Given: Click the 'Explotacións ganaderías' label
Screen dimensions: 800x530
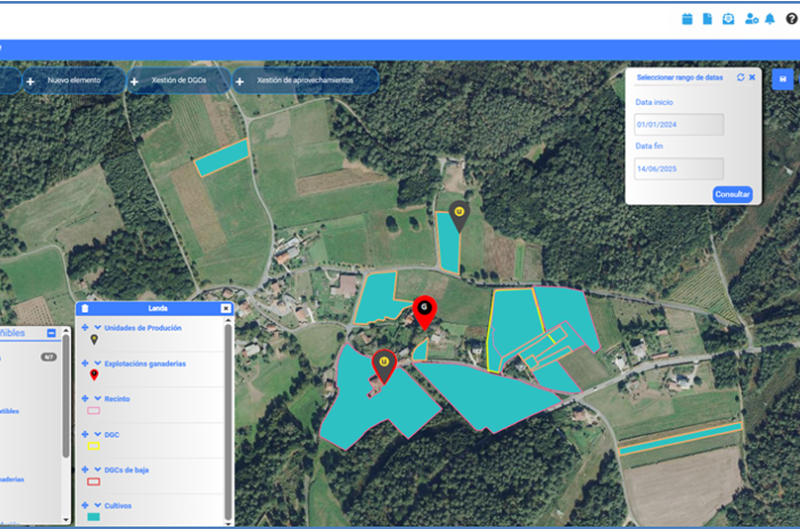Looking at the screenshot, I should [x=145, y=364].
